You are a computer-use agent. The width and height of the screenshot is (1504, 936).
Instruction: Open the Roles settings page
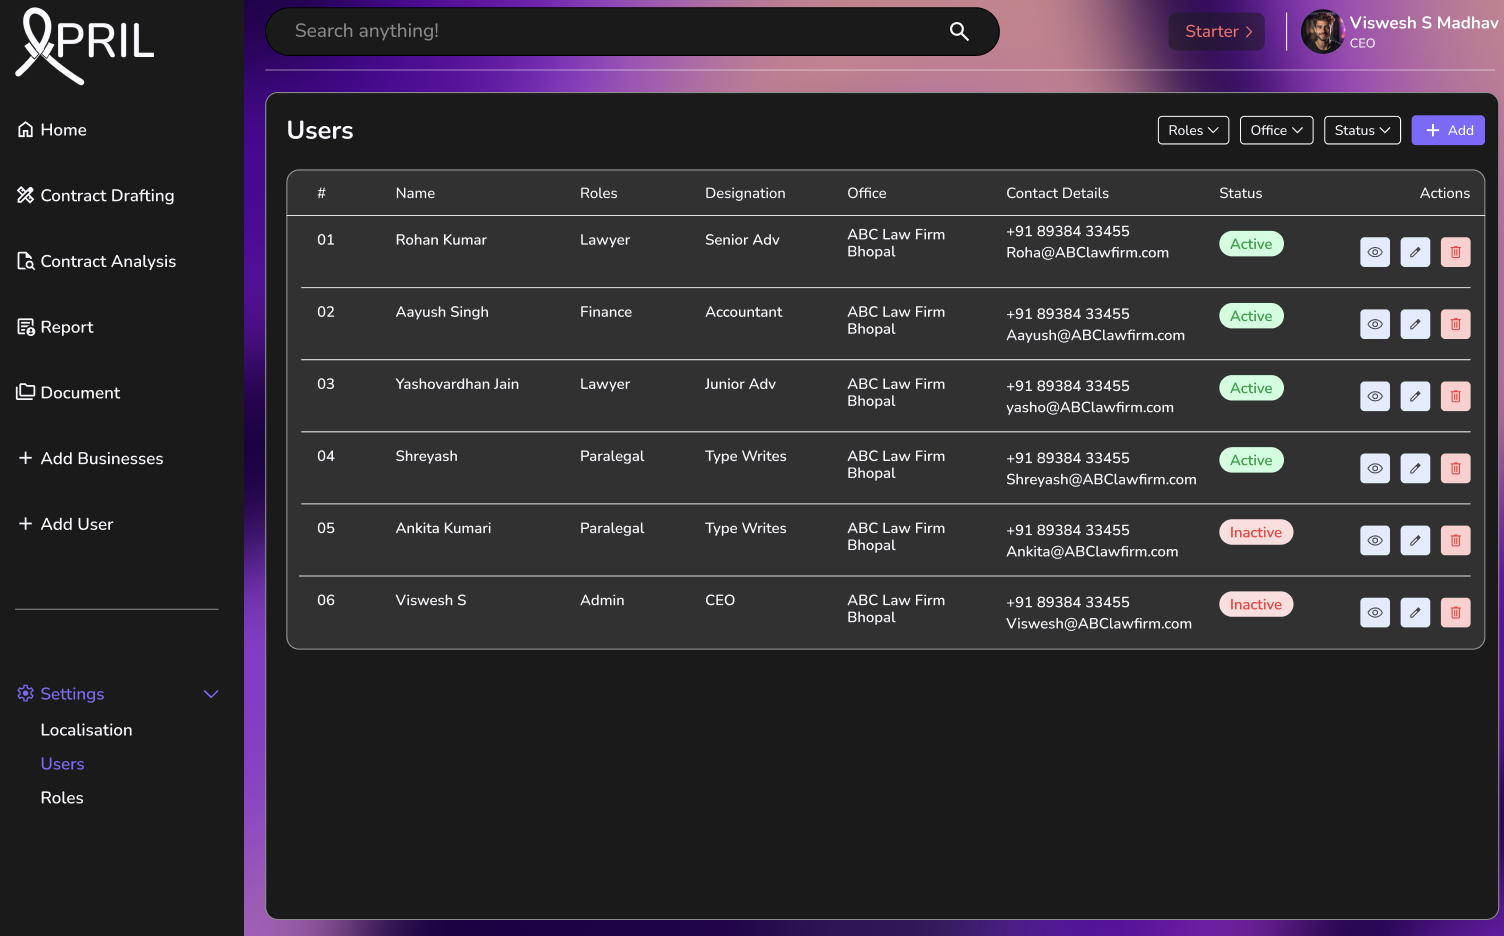pyautogui.click(x=62, y=797)
